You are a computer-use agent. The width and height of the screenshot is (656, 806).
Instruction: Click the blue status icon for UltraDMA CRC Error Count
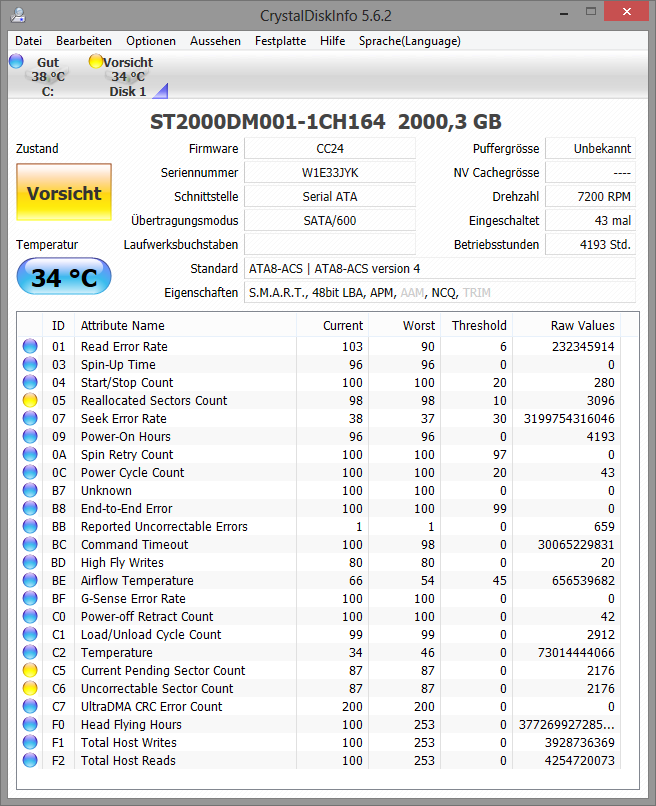tap(30, 706)
